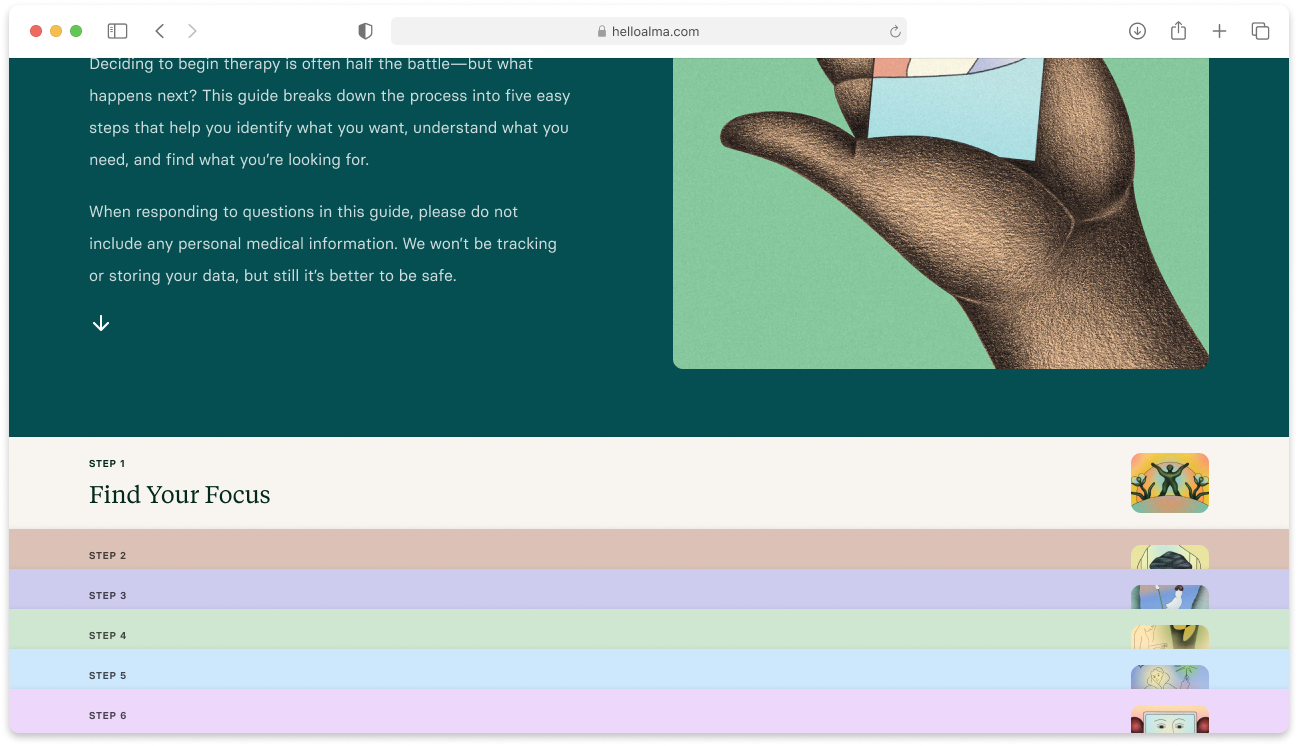Open the privacy shield report icon
Image resolution: width=1298 pixels, height=746 pixels.
[x=365, y=31]
